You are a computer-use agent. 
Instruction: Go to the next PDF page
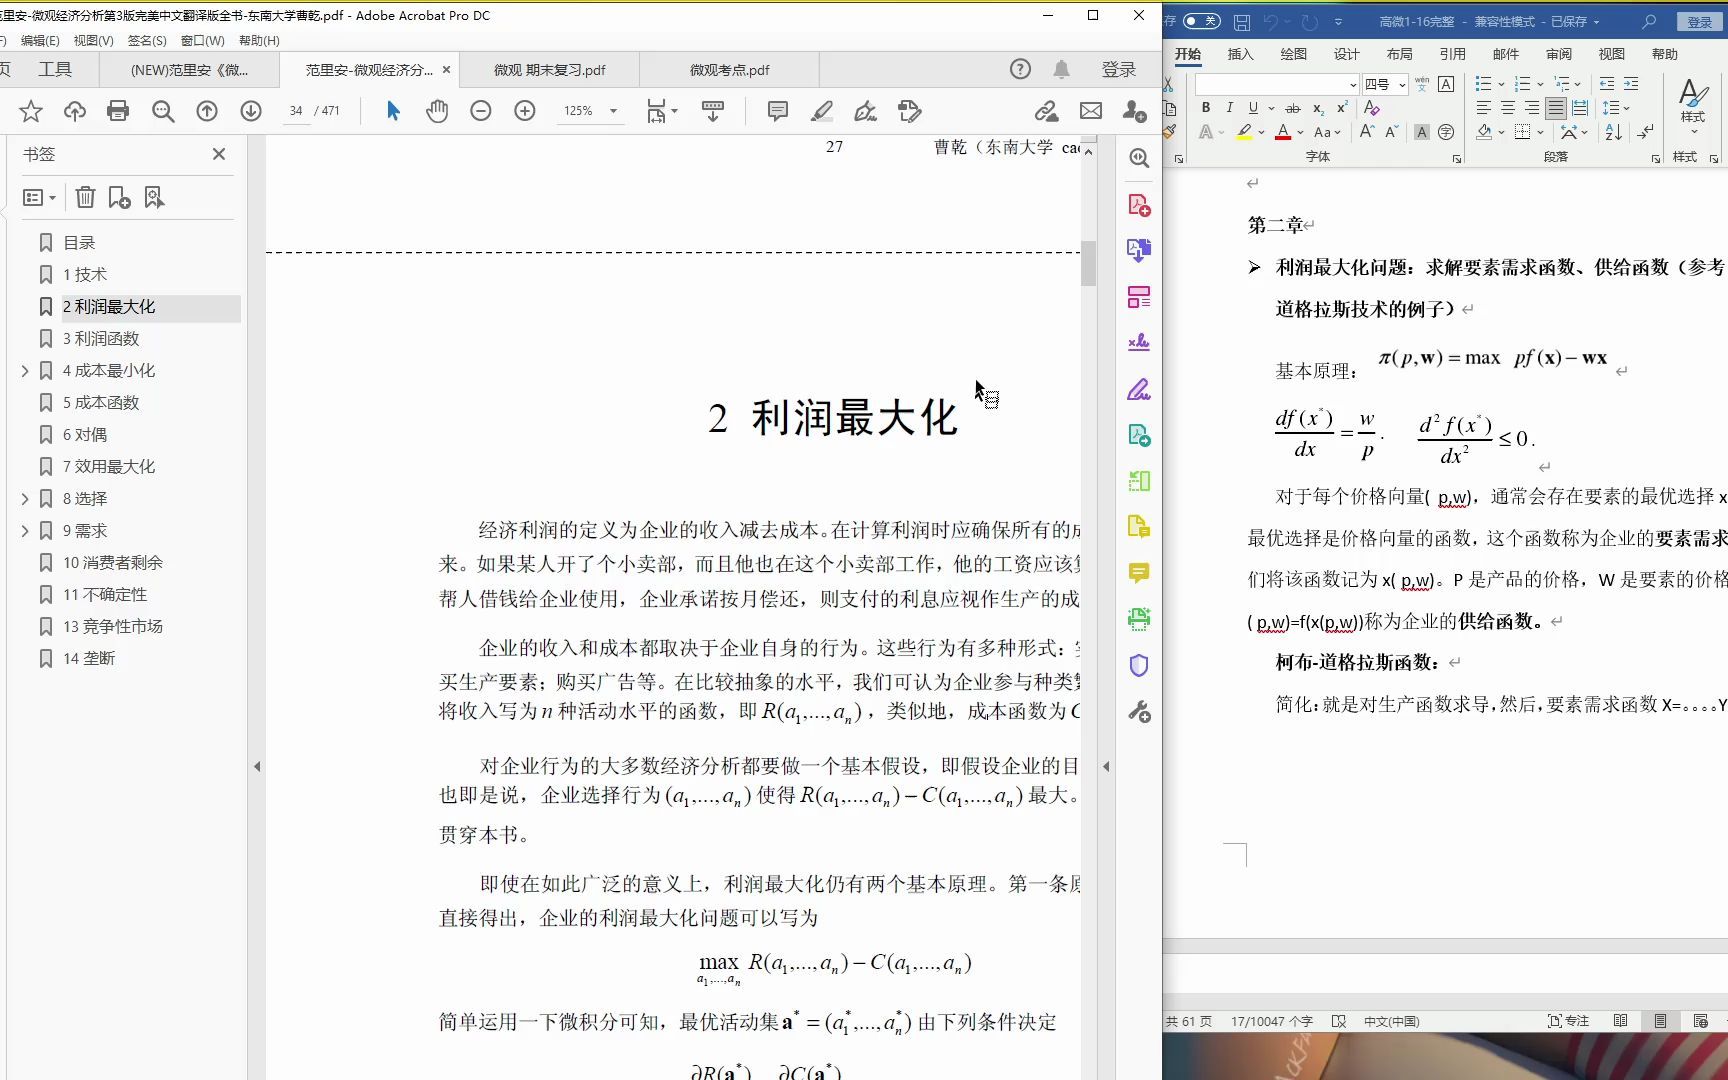(251, 111)
